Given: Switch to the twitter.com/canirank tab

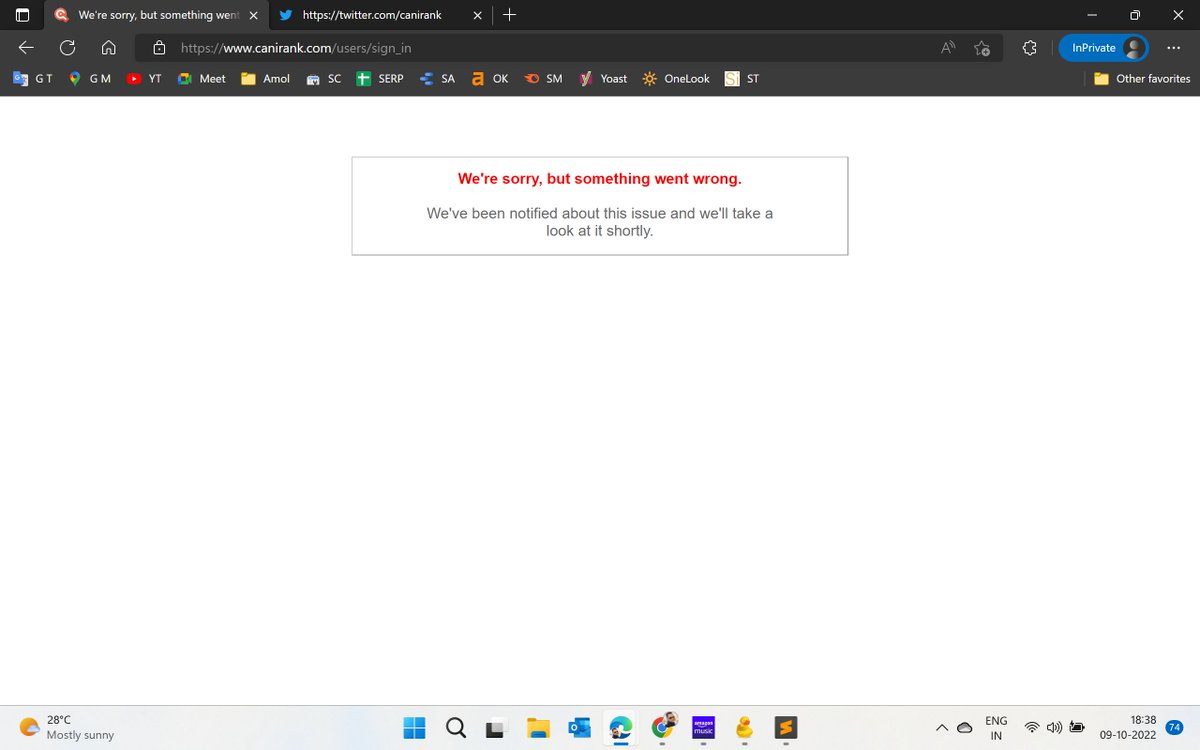Looking at the screenshot, I should click(x=379, y=15).
